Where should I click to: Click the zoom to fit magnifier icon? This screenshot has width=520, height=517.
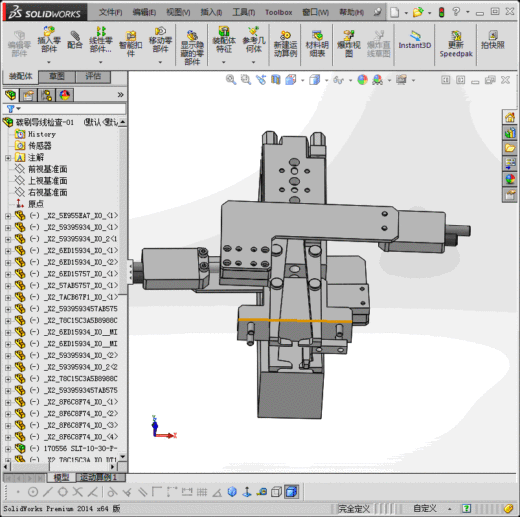tap(231, 80)
